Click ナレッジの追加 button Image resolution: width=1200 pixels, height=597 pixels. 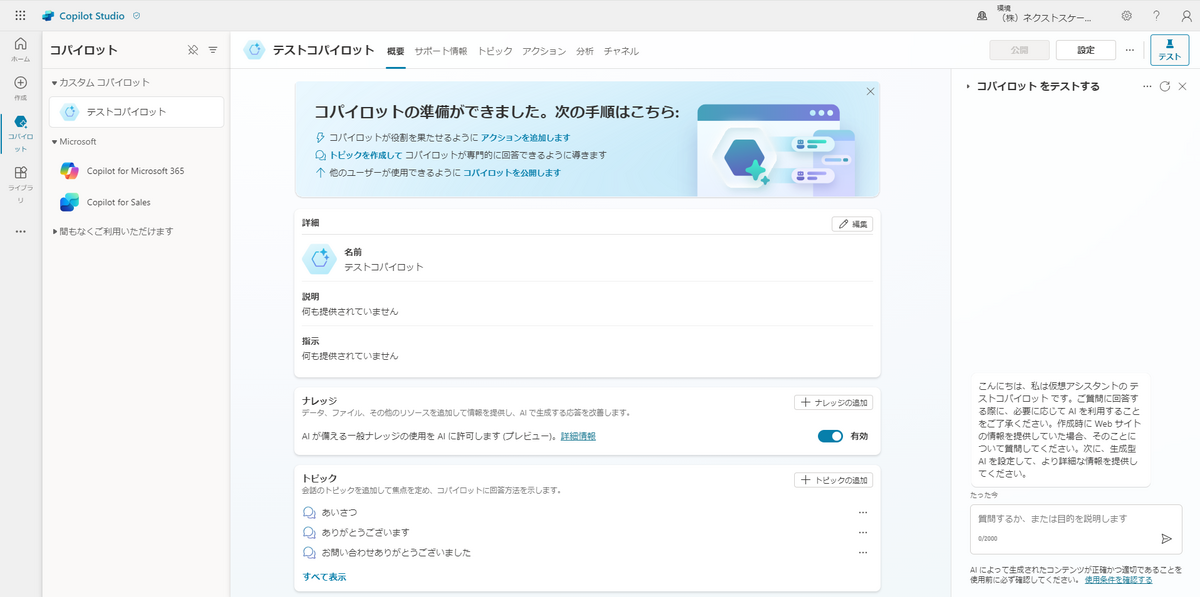[833, 402]
